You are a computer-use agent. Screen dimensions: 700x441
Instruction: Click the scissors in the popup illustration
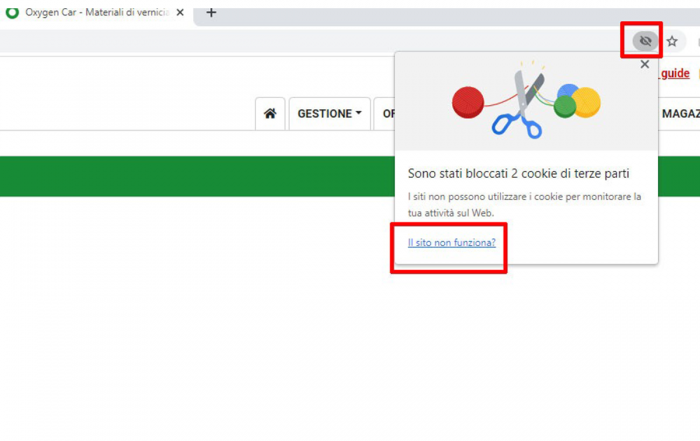520,105
